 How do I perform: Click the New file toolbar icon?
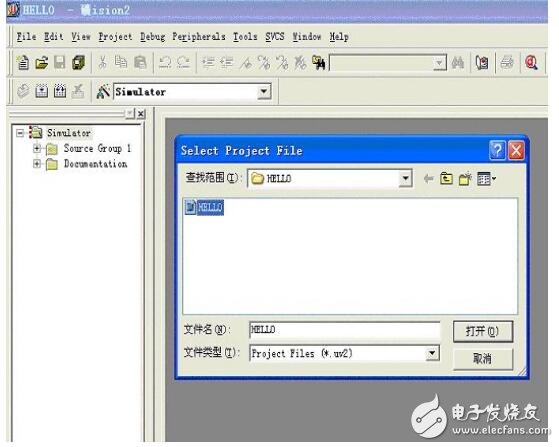(x=23, y=63)
